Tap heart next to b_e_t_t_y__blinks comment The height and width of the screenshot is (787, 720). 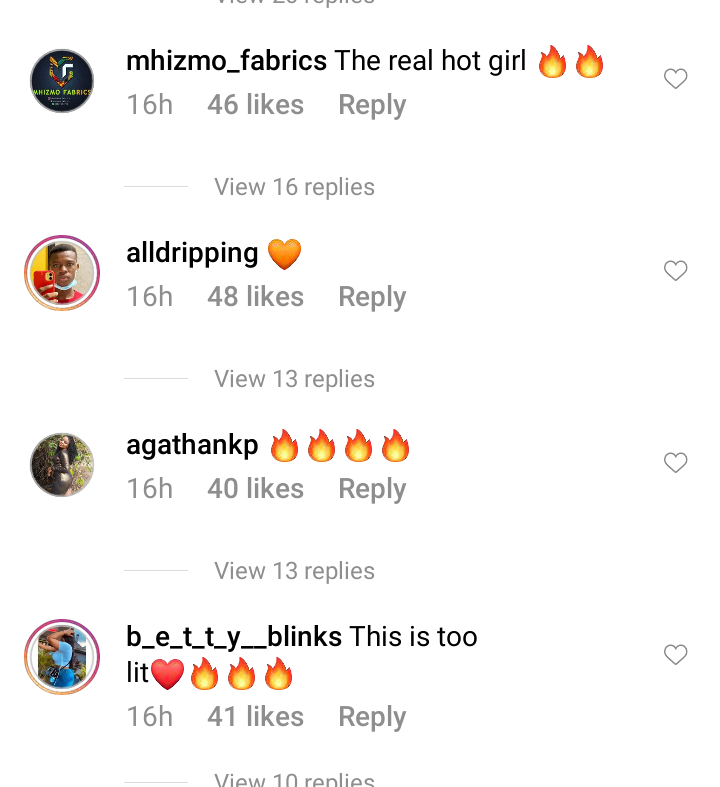click(x=675, y=654)
